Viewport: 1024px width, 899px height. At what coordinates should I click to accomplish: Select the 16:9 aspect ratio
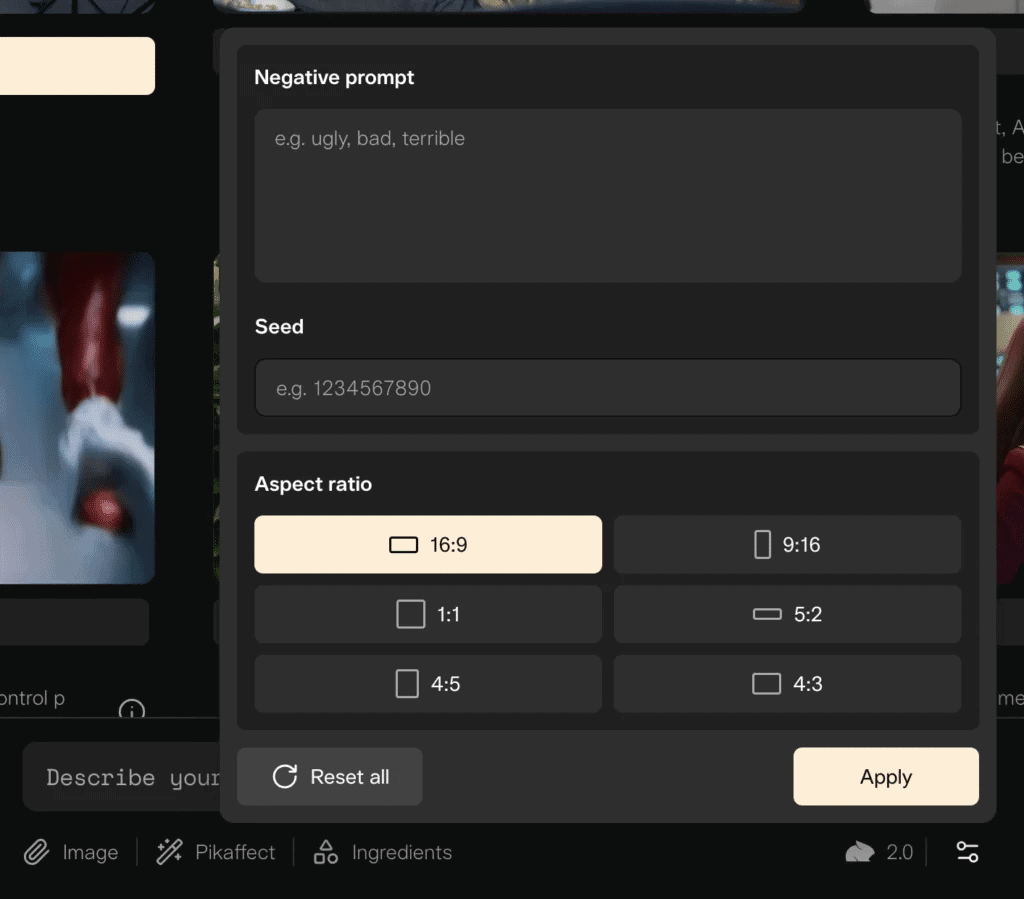pos(428,545)
